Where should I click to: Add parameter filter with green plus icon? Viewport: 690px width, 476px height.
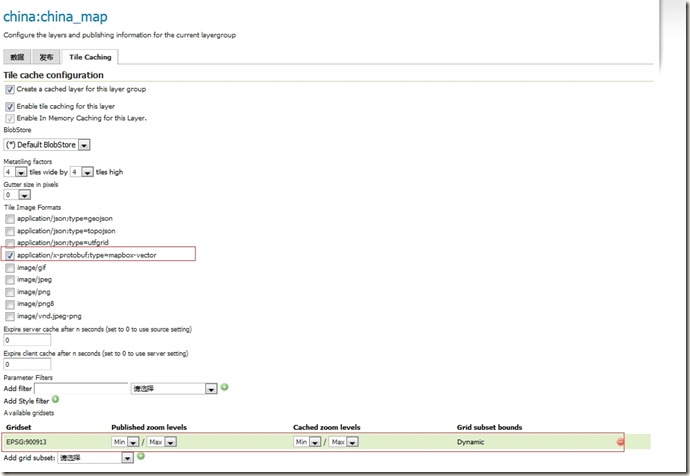click(x=224, y=387)
